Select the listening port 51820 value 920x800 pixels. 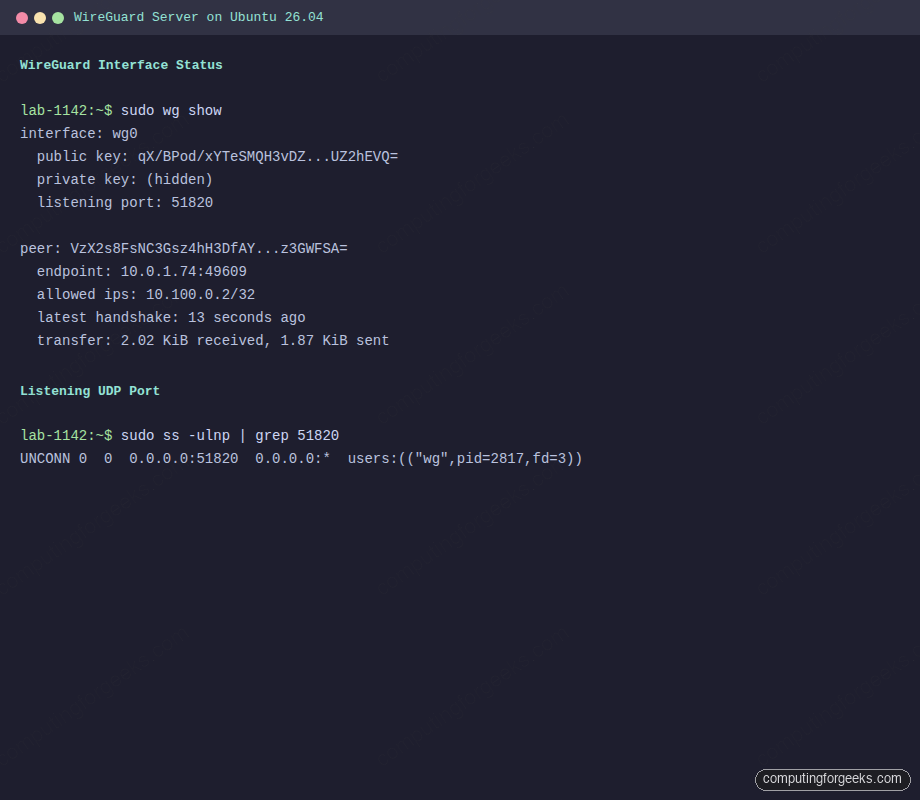tap(192, 202)
